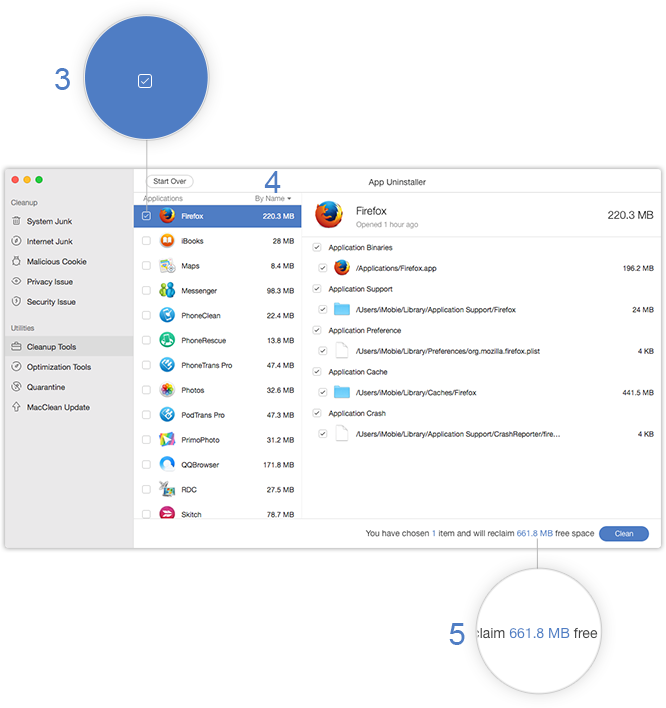
Task: Click the Photos app icon
Action: [167, 390]
